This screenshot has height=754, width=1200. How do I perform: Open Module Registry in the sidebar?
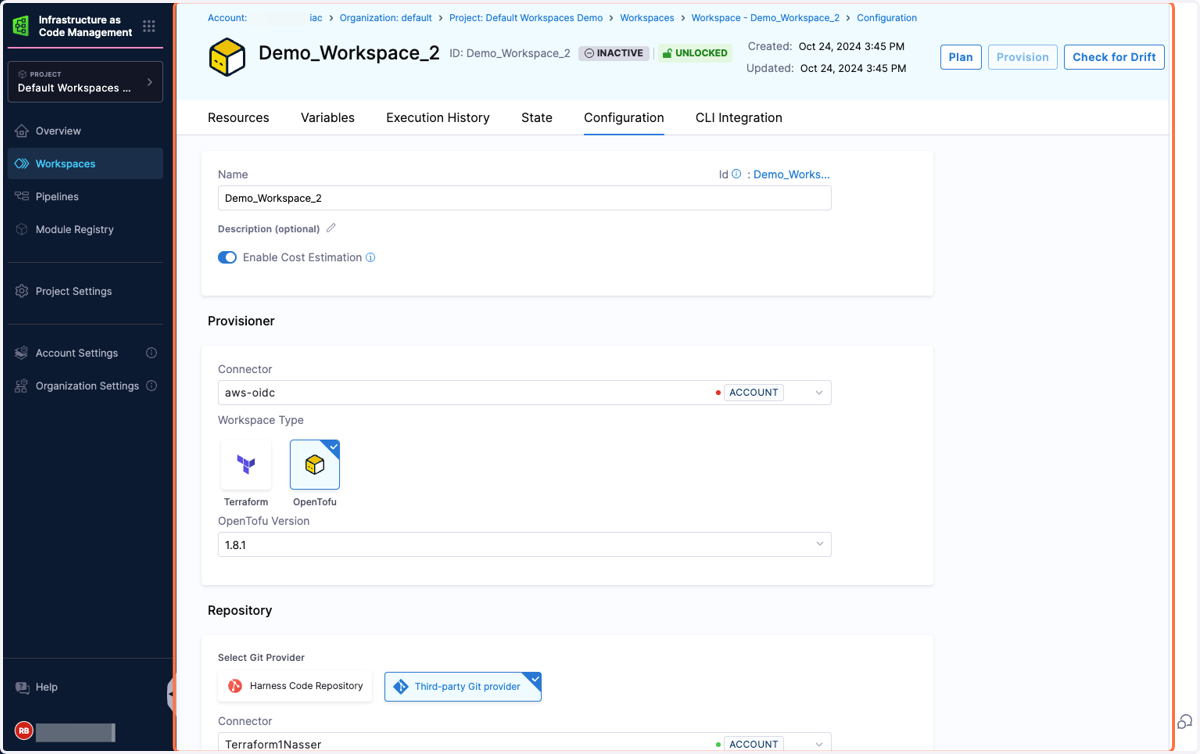[x=85, y=230]
